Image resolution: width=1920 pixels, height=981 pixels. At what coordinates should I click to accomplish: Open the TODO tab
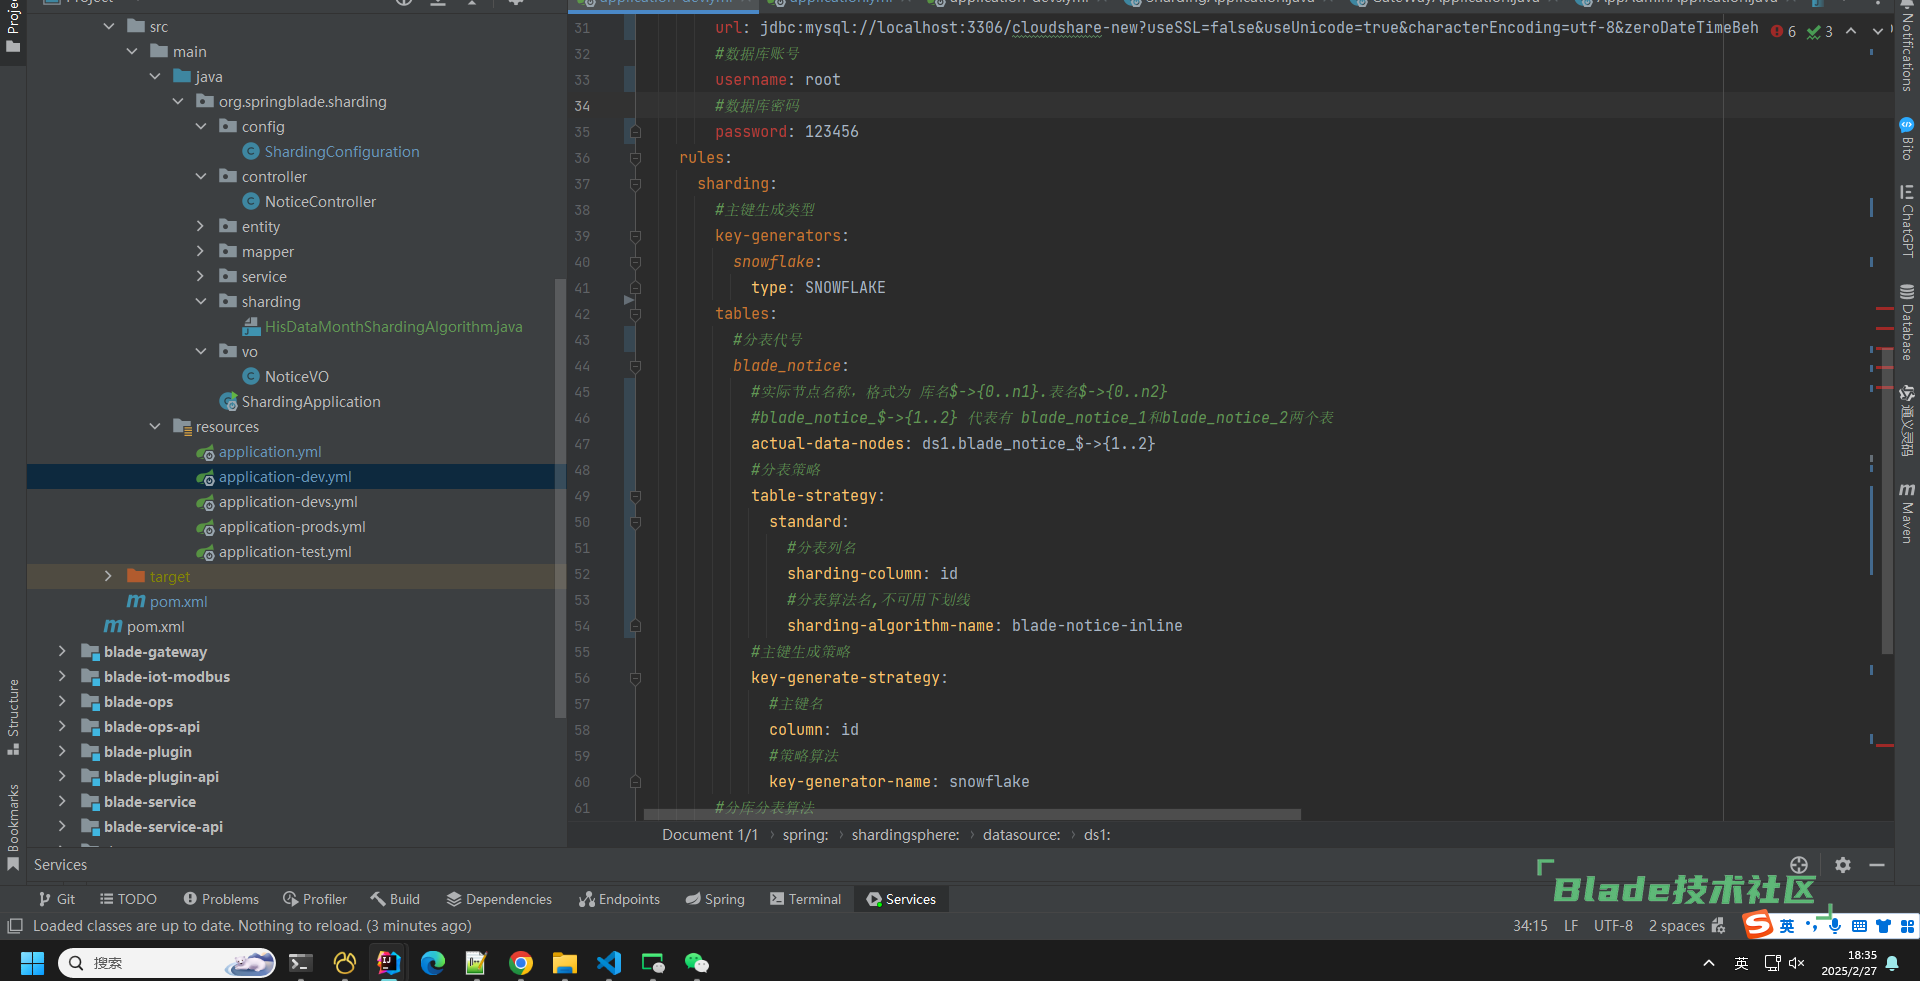click(x=128, y=899)
